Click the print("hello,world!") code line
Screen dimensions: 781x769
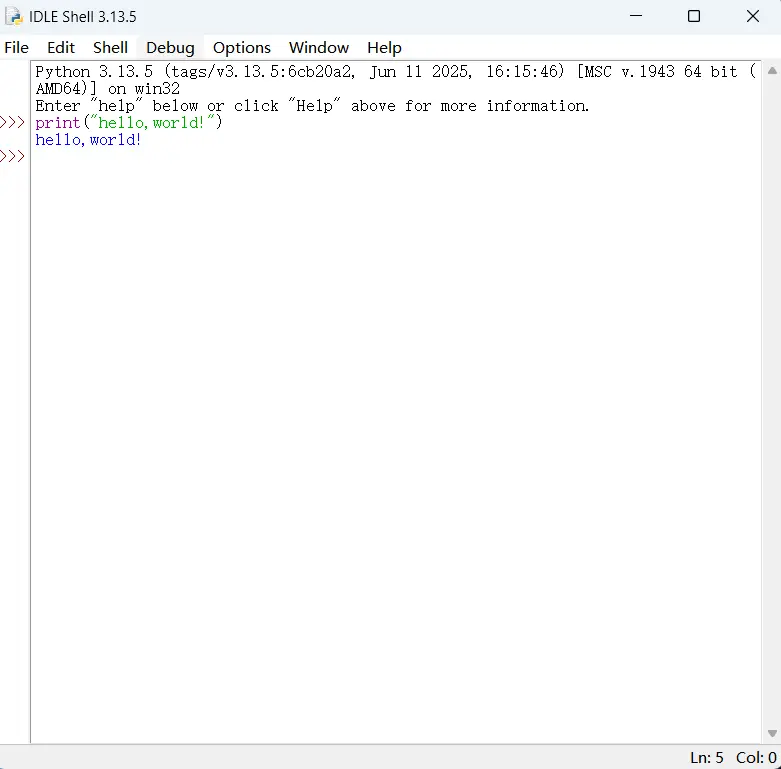point(129,123)
